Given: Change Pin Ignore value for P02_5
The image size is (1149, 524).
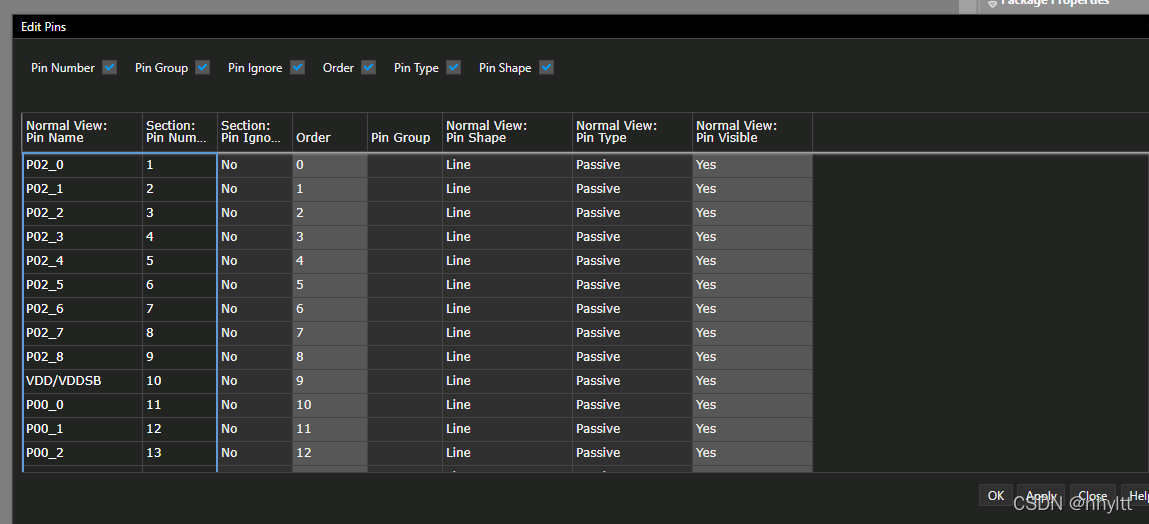Looking at the screenshot, I should click(x=254, y=285).
